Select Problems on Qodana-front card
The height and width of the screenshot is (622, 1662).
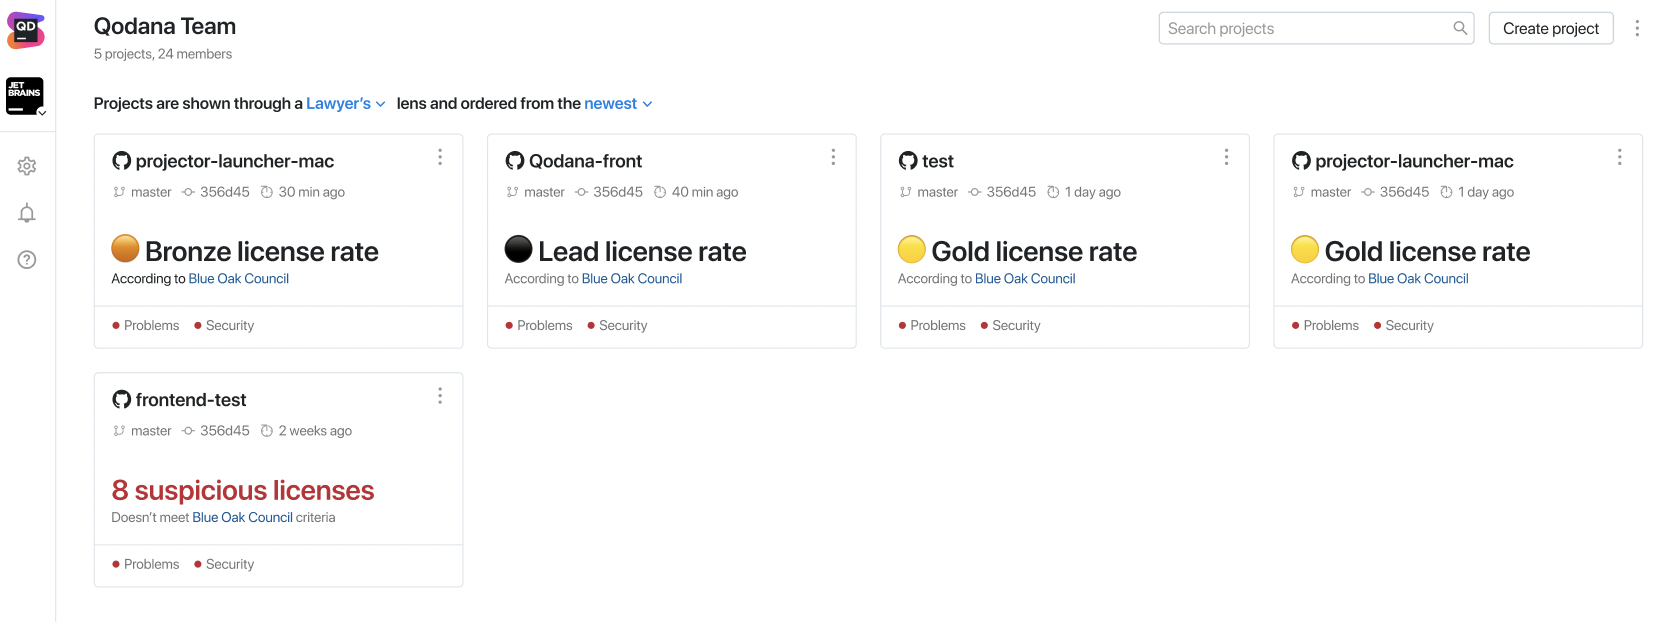coord(539,326)
